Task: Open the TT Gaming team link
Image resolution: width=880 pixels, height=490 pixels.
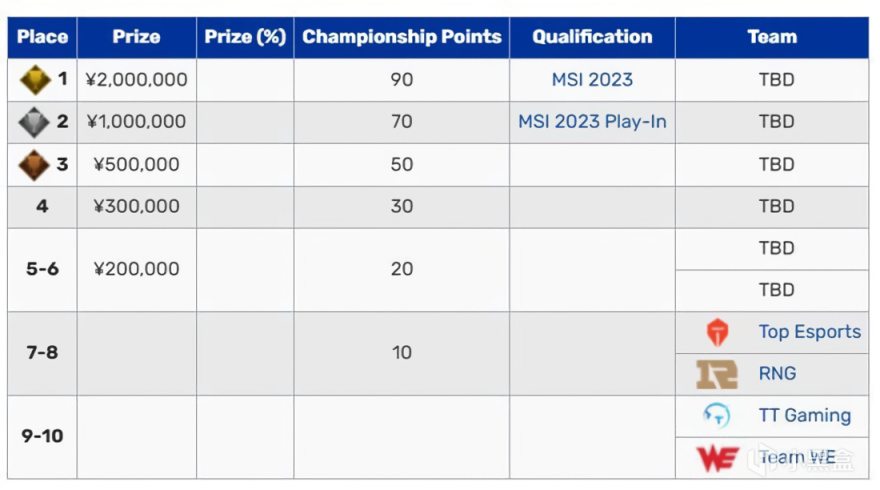Action: 804,415
